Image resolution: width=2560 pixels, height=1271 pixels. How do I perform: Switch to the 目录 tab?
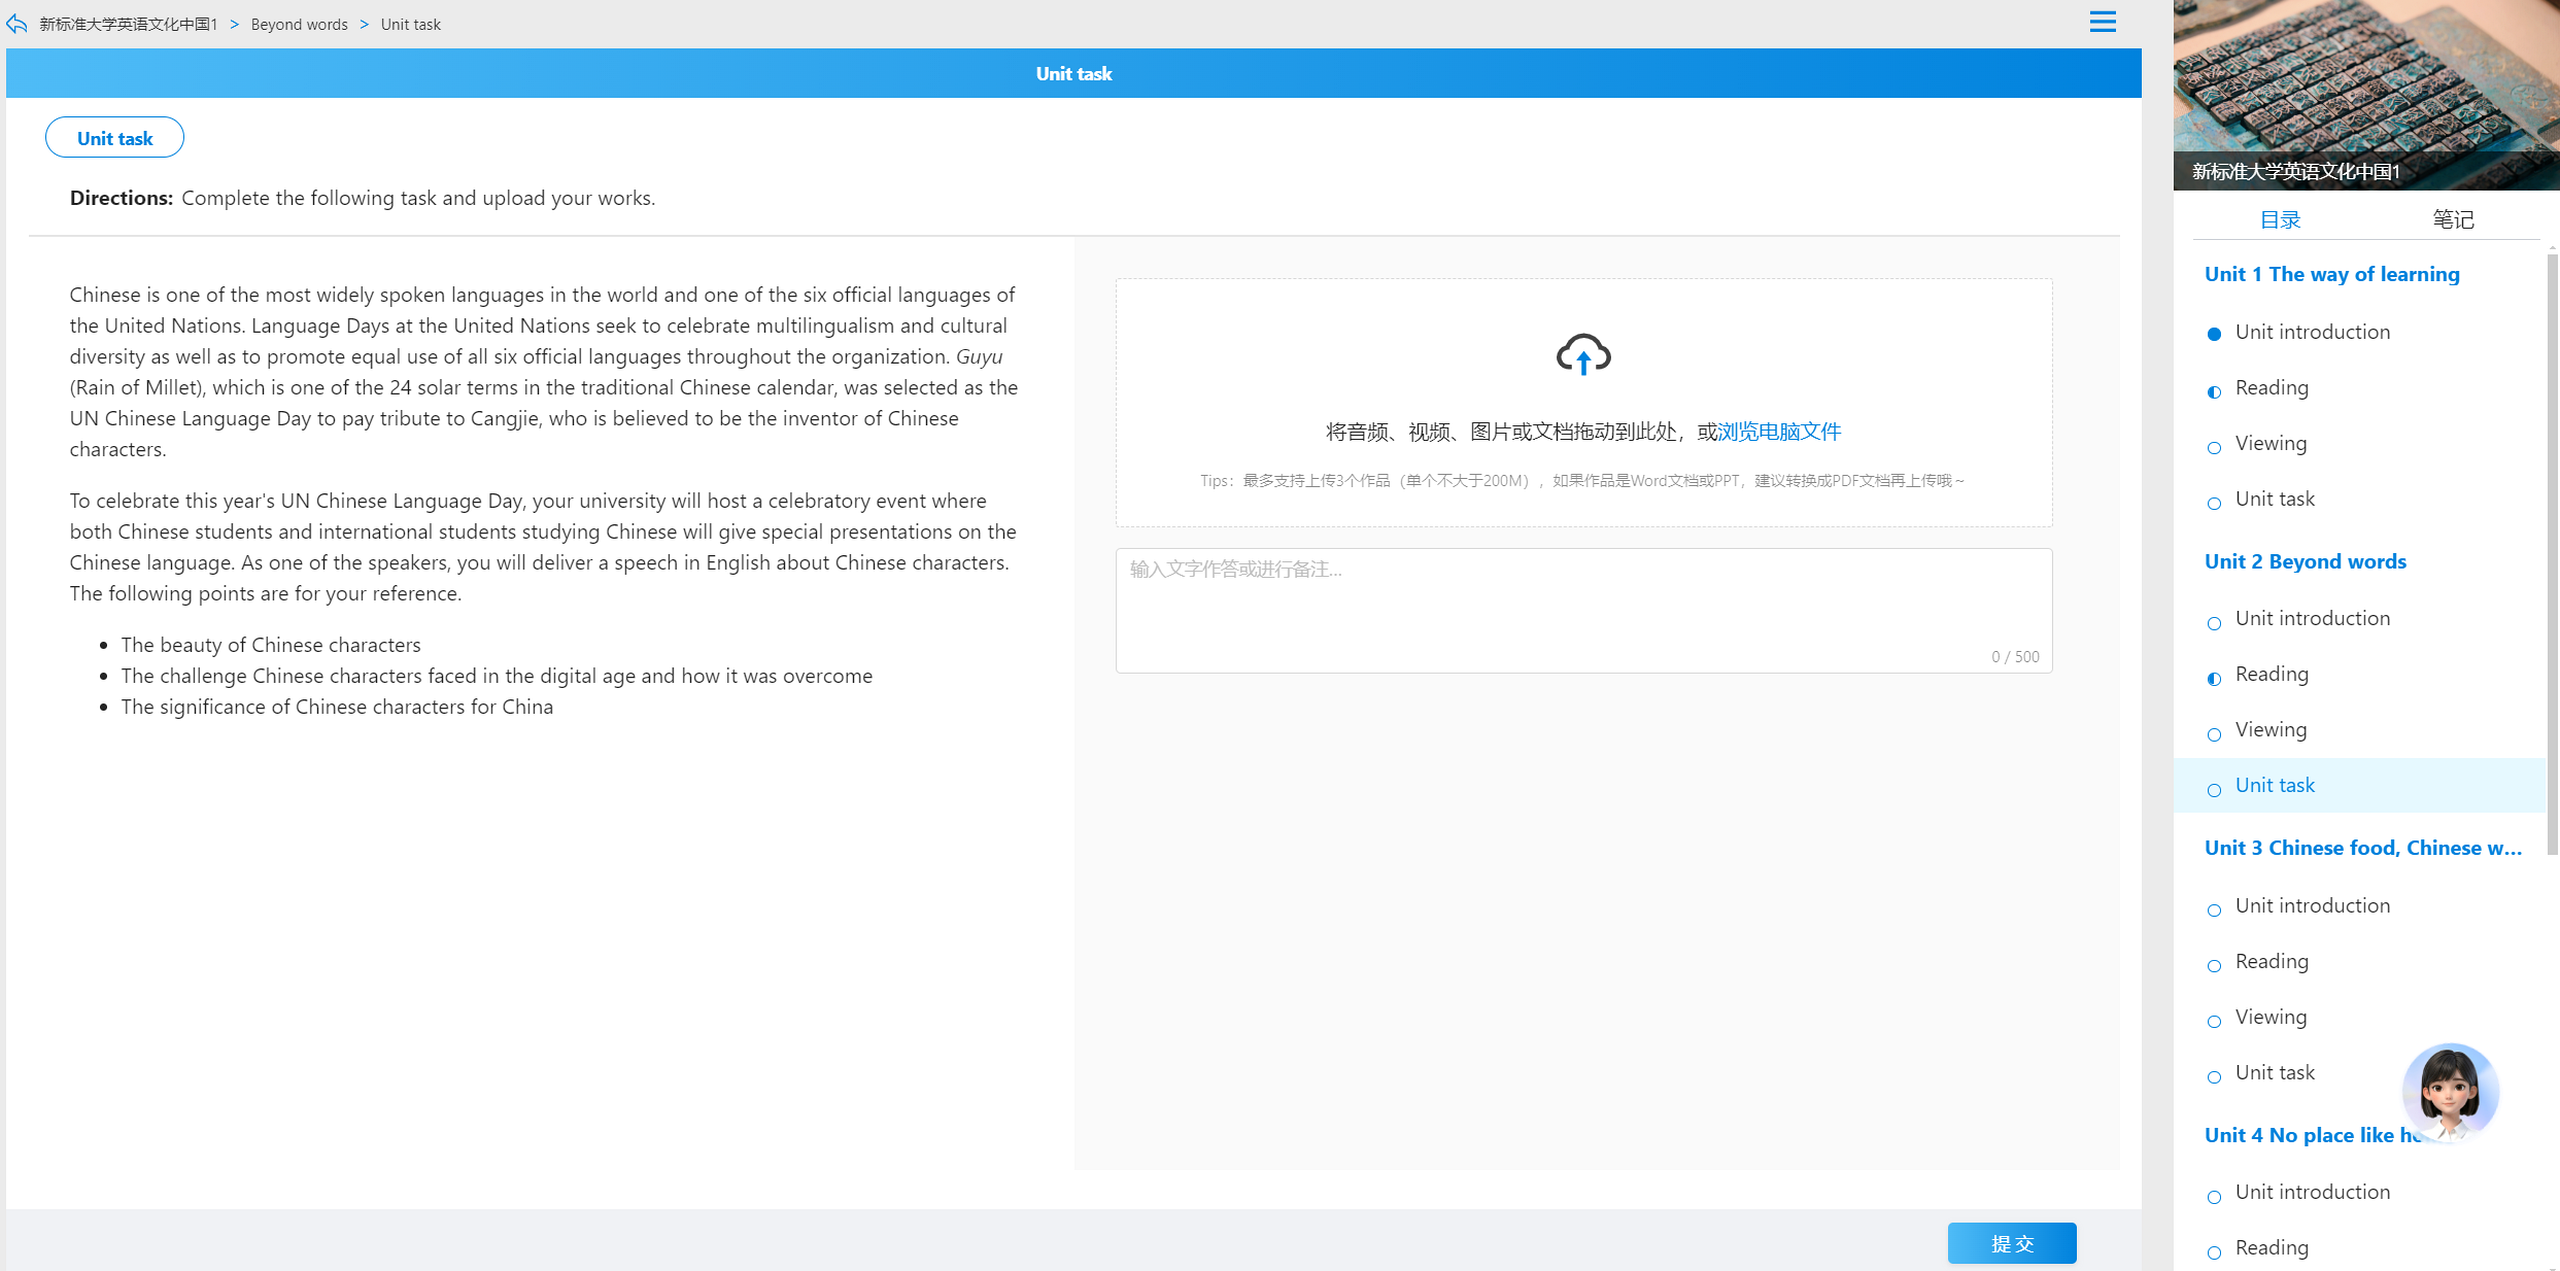(x=2280, y=219)
